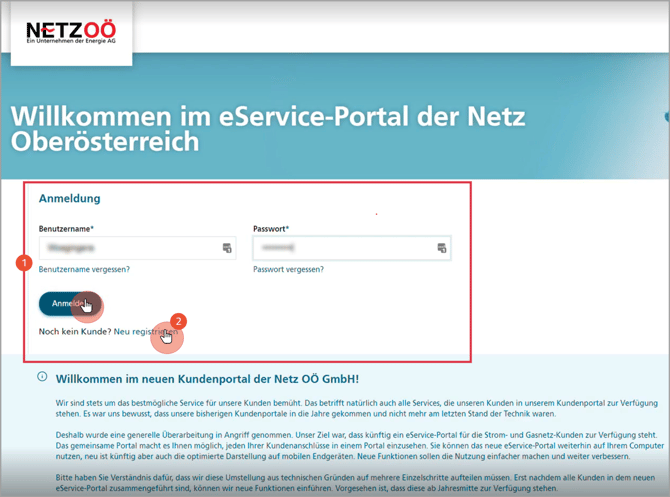Click the Passwort field label

[x=272, y=228]
